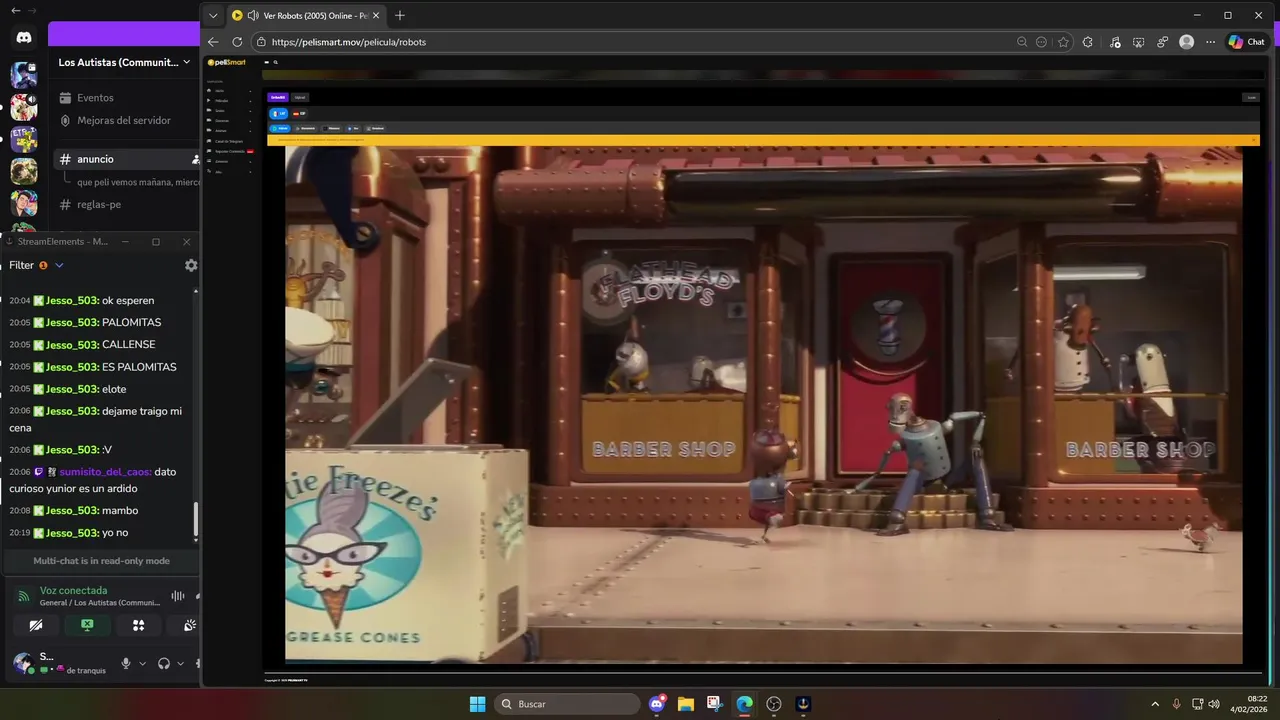1280x720 pixels.
Task: Click the taskbar Buscar search box
Action: pos(567,704)
